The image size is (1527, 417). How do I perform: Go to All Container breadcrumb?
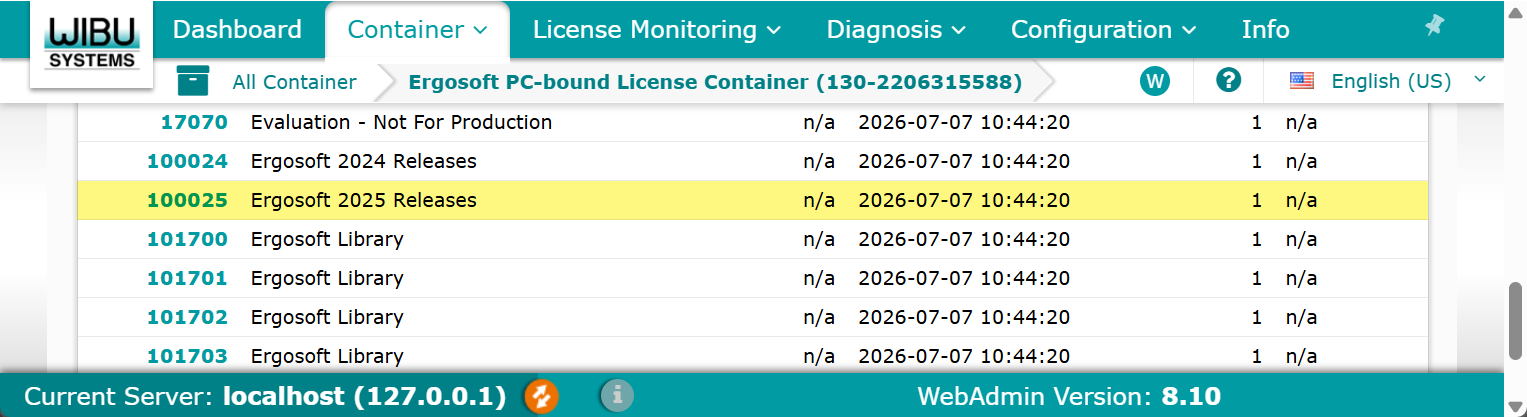pos(294,82)
